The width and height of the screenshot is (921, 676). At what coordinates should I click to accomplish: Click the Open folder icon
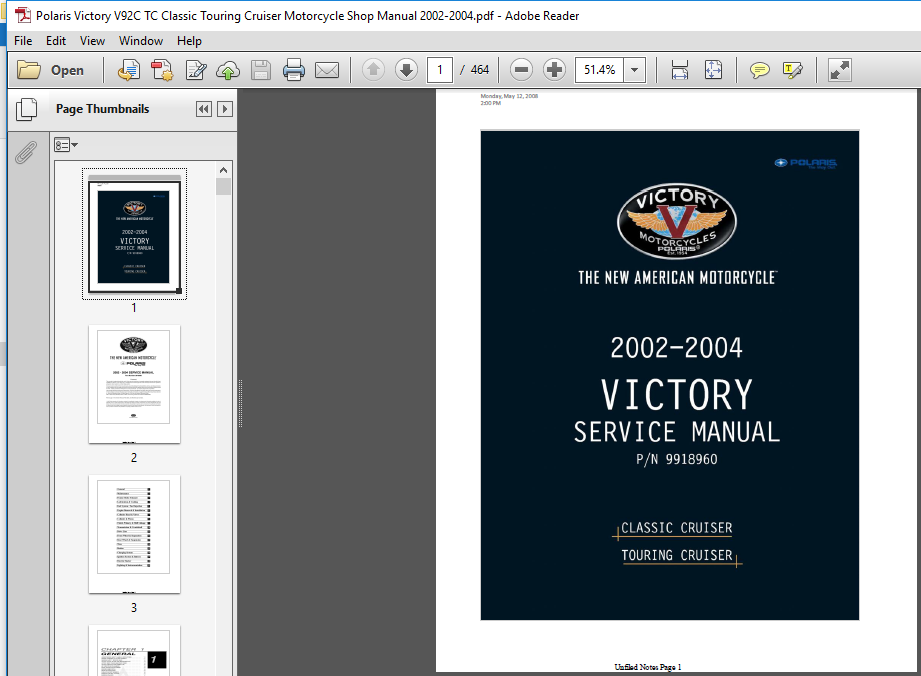point(28,70)
